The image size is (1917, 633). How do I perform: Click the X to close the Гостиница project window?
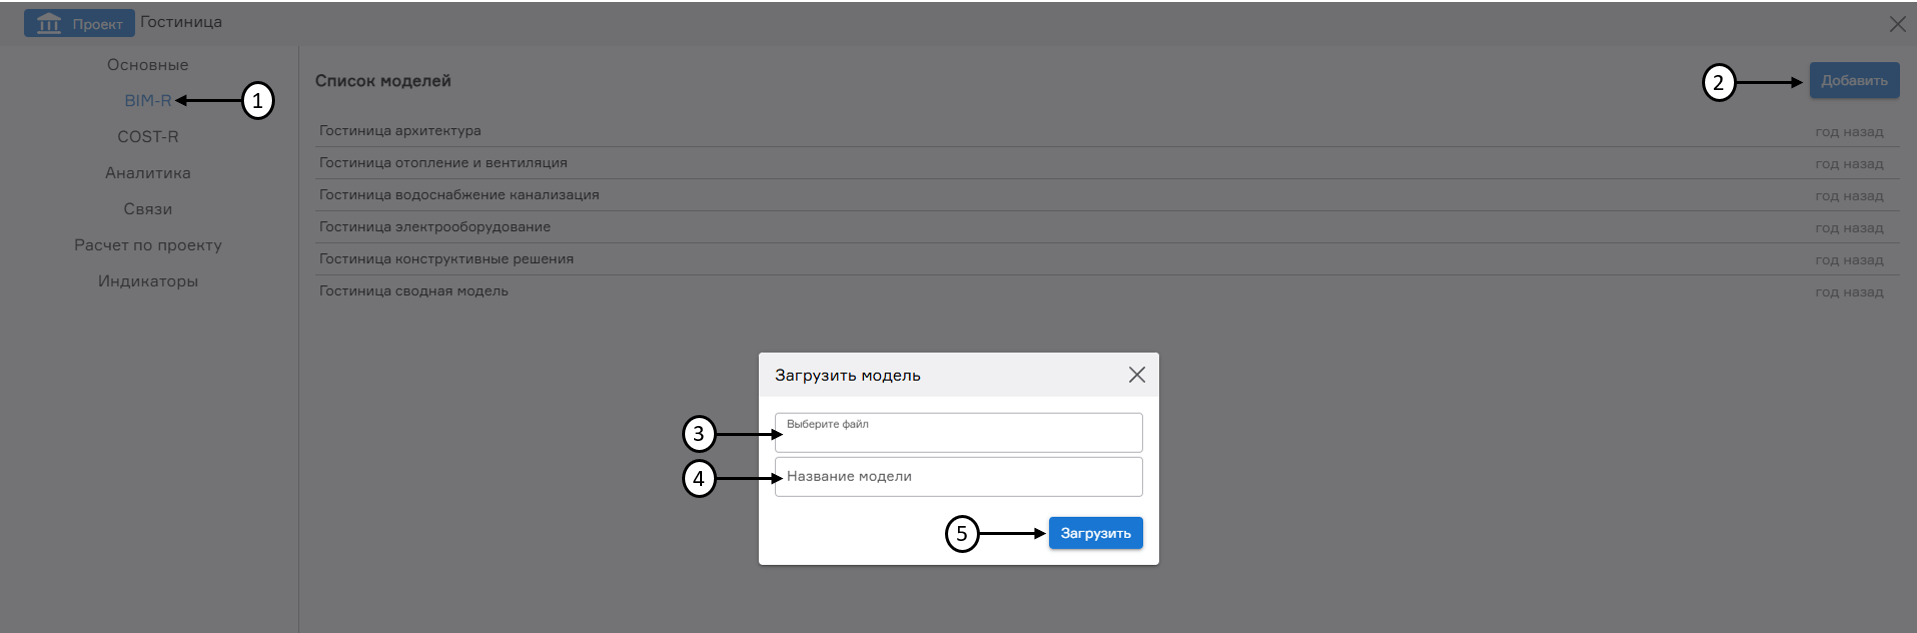tap(1897, 25)
